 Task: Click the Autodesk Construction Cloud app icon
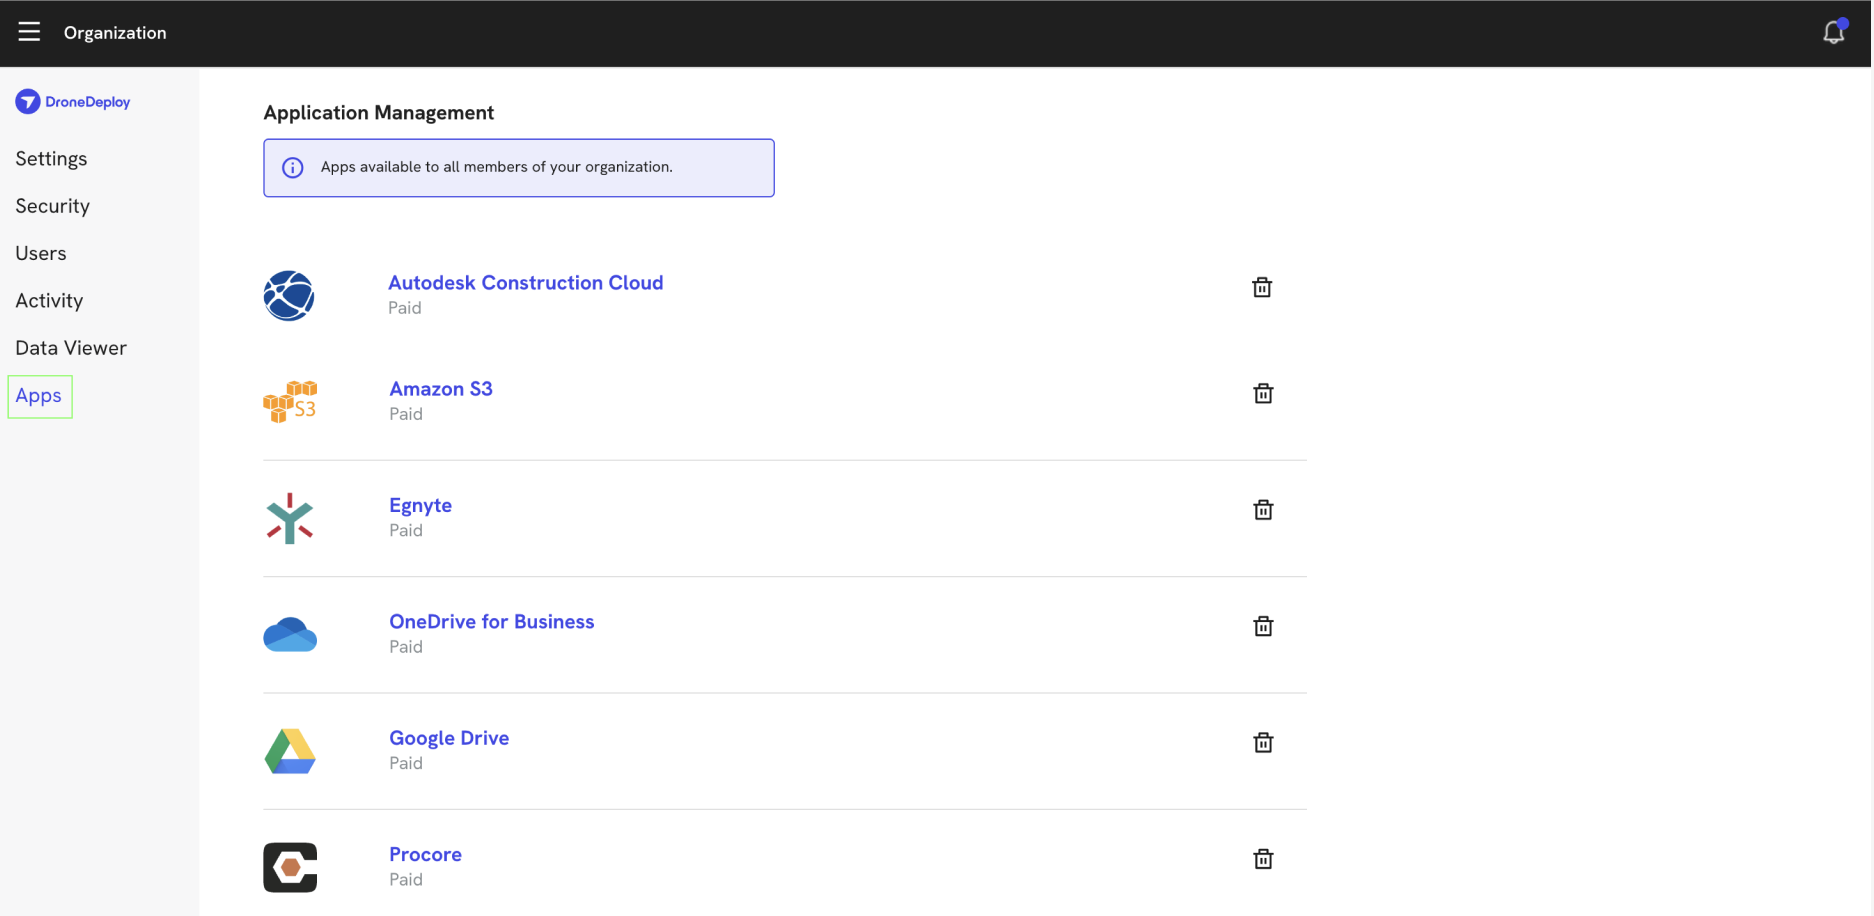pos(289,295)
